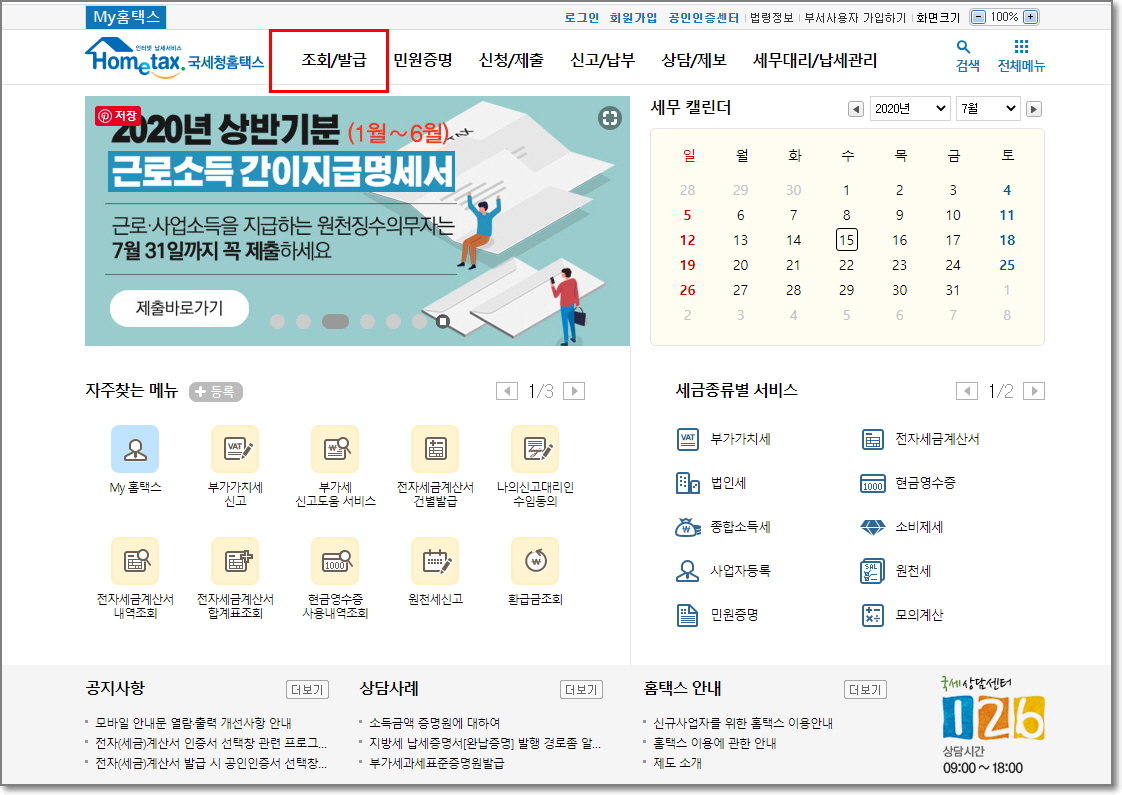Pause banner slideshow with stop button

pyautogui.click(x=443, y=321)
